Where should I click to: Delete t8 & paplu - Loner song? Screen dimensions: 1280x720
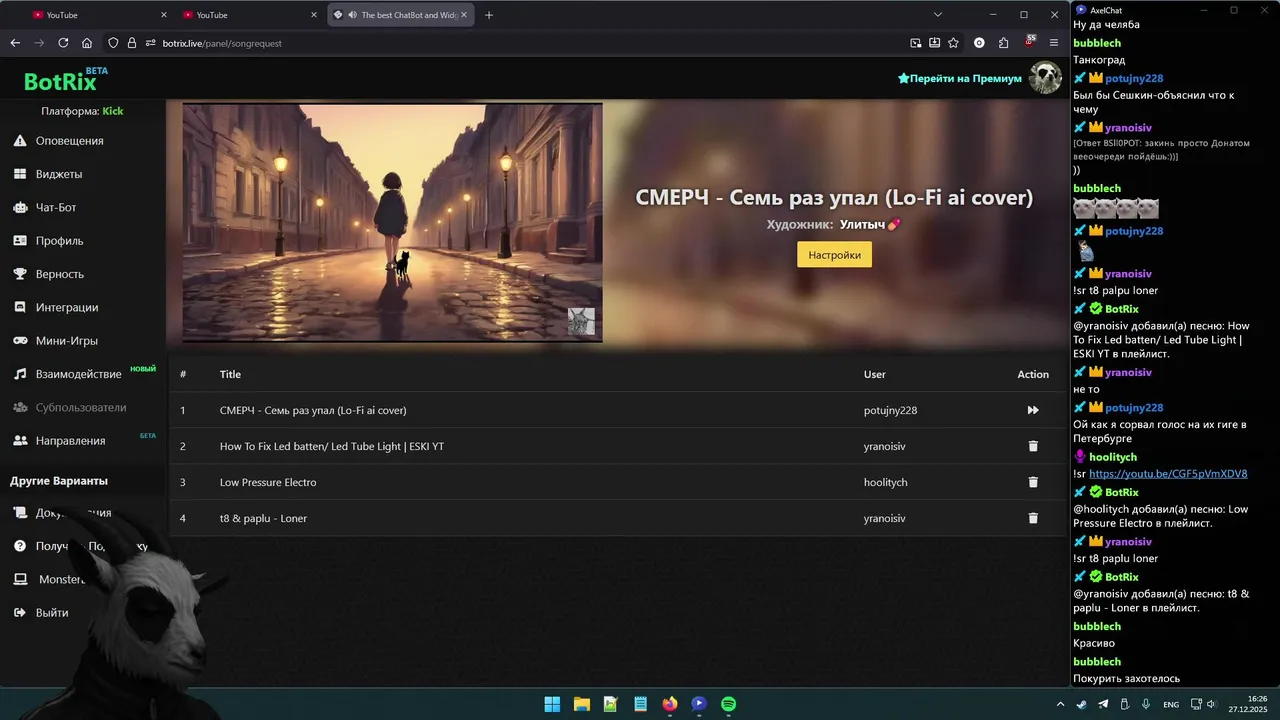point(1033,518)
